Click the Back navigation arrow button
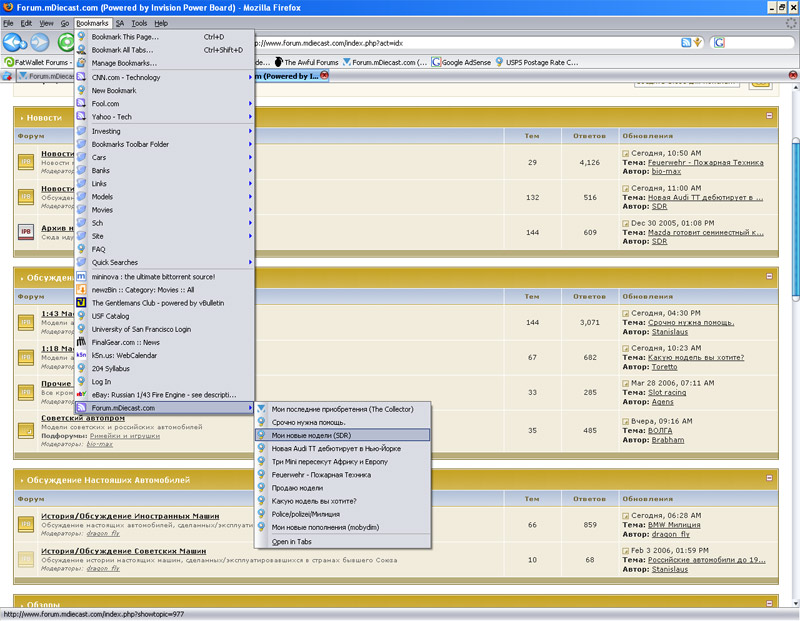Viewport: 800px width, 621px height. 14,42
